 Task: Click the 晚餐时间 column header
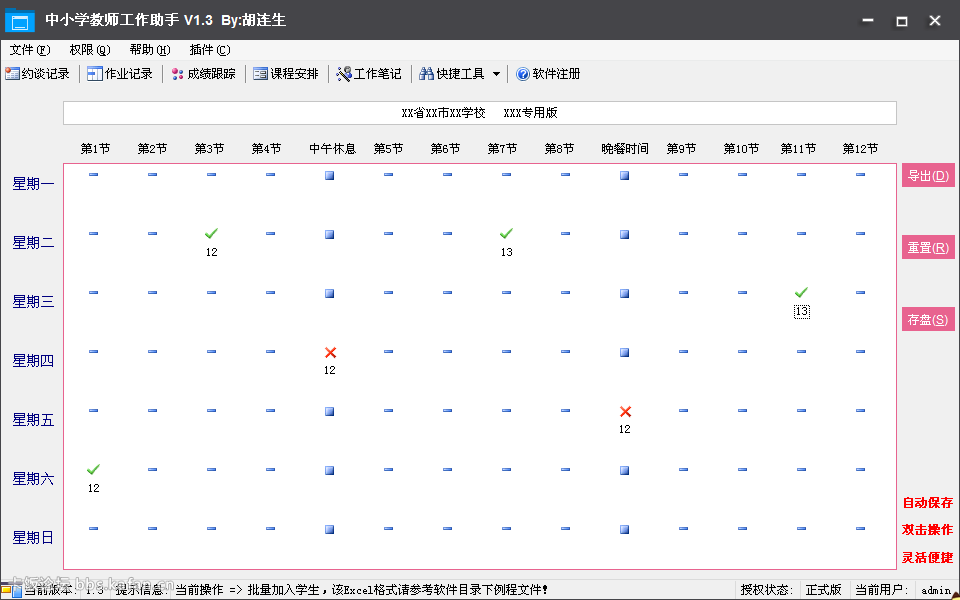pyautogui.click(x=624, y=149)
